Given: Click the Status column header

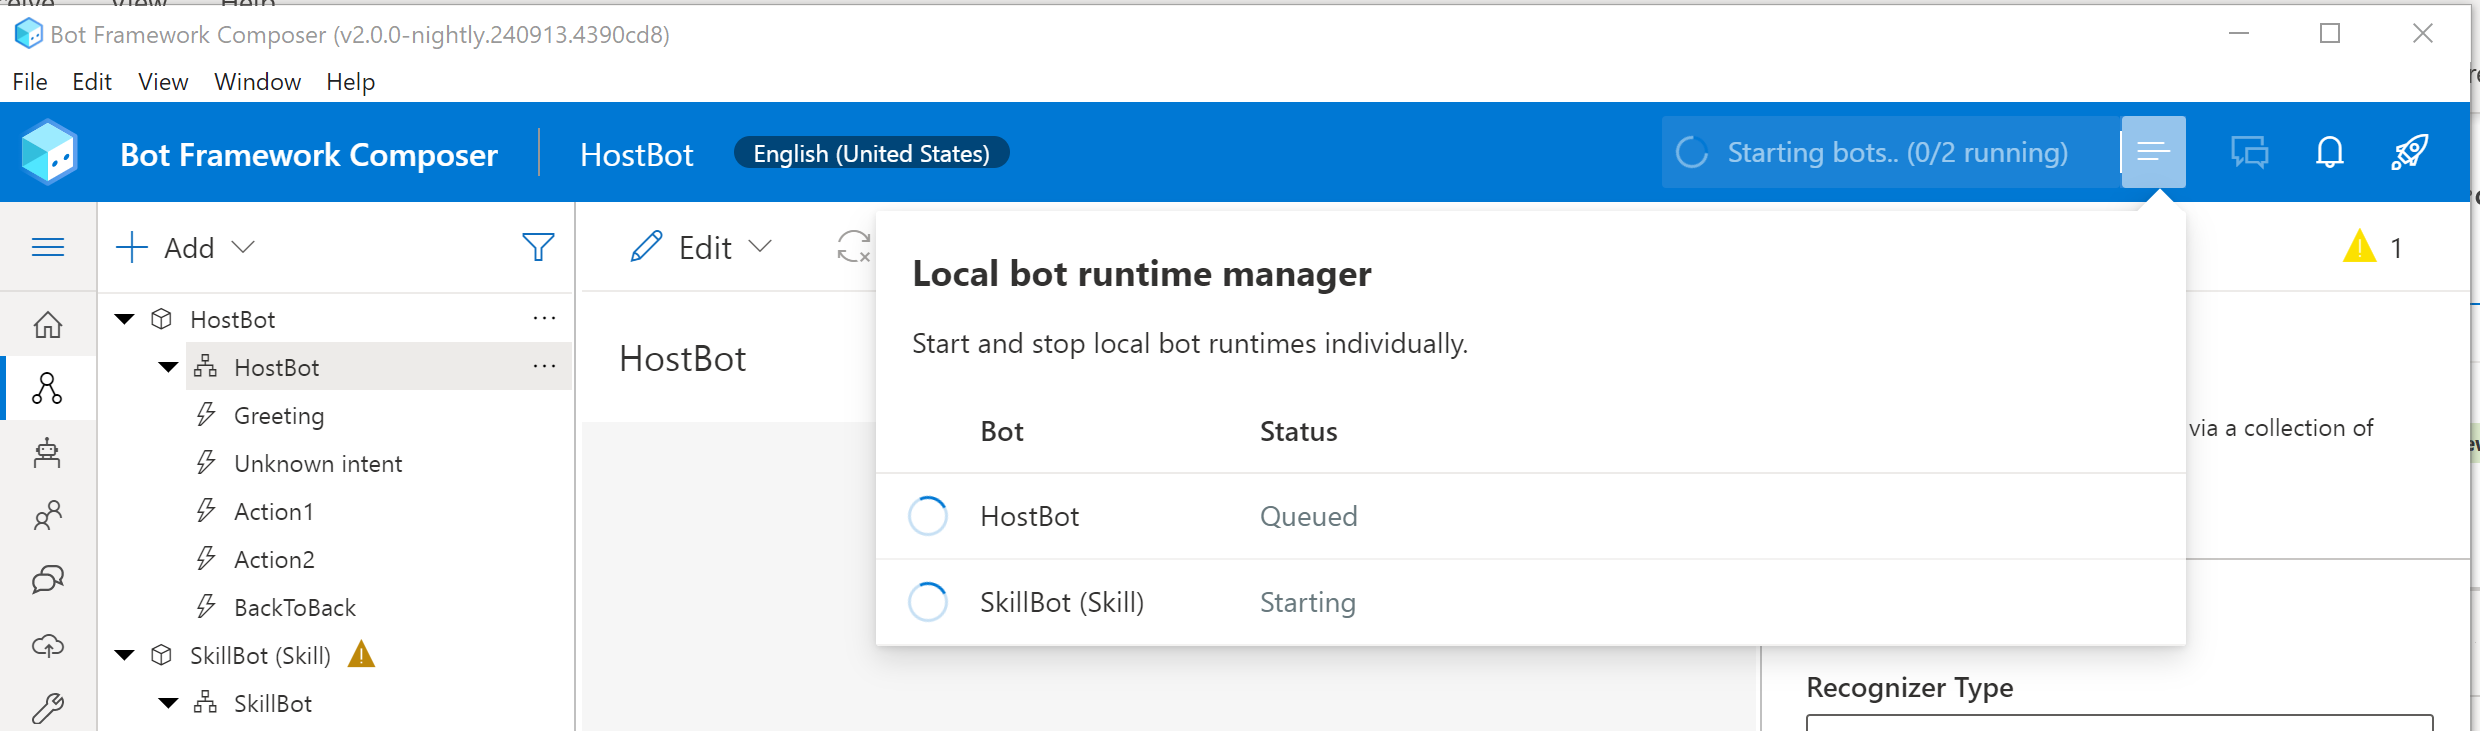Looking at the screenshot, I should [x=1298, y=431].
